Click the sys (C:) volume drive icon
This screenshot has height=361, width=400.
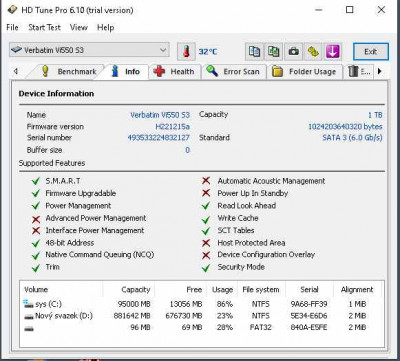tap(28, 304)
